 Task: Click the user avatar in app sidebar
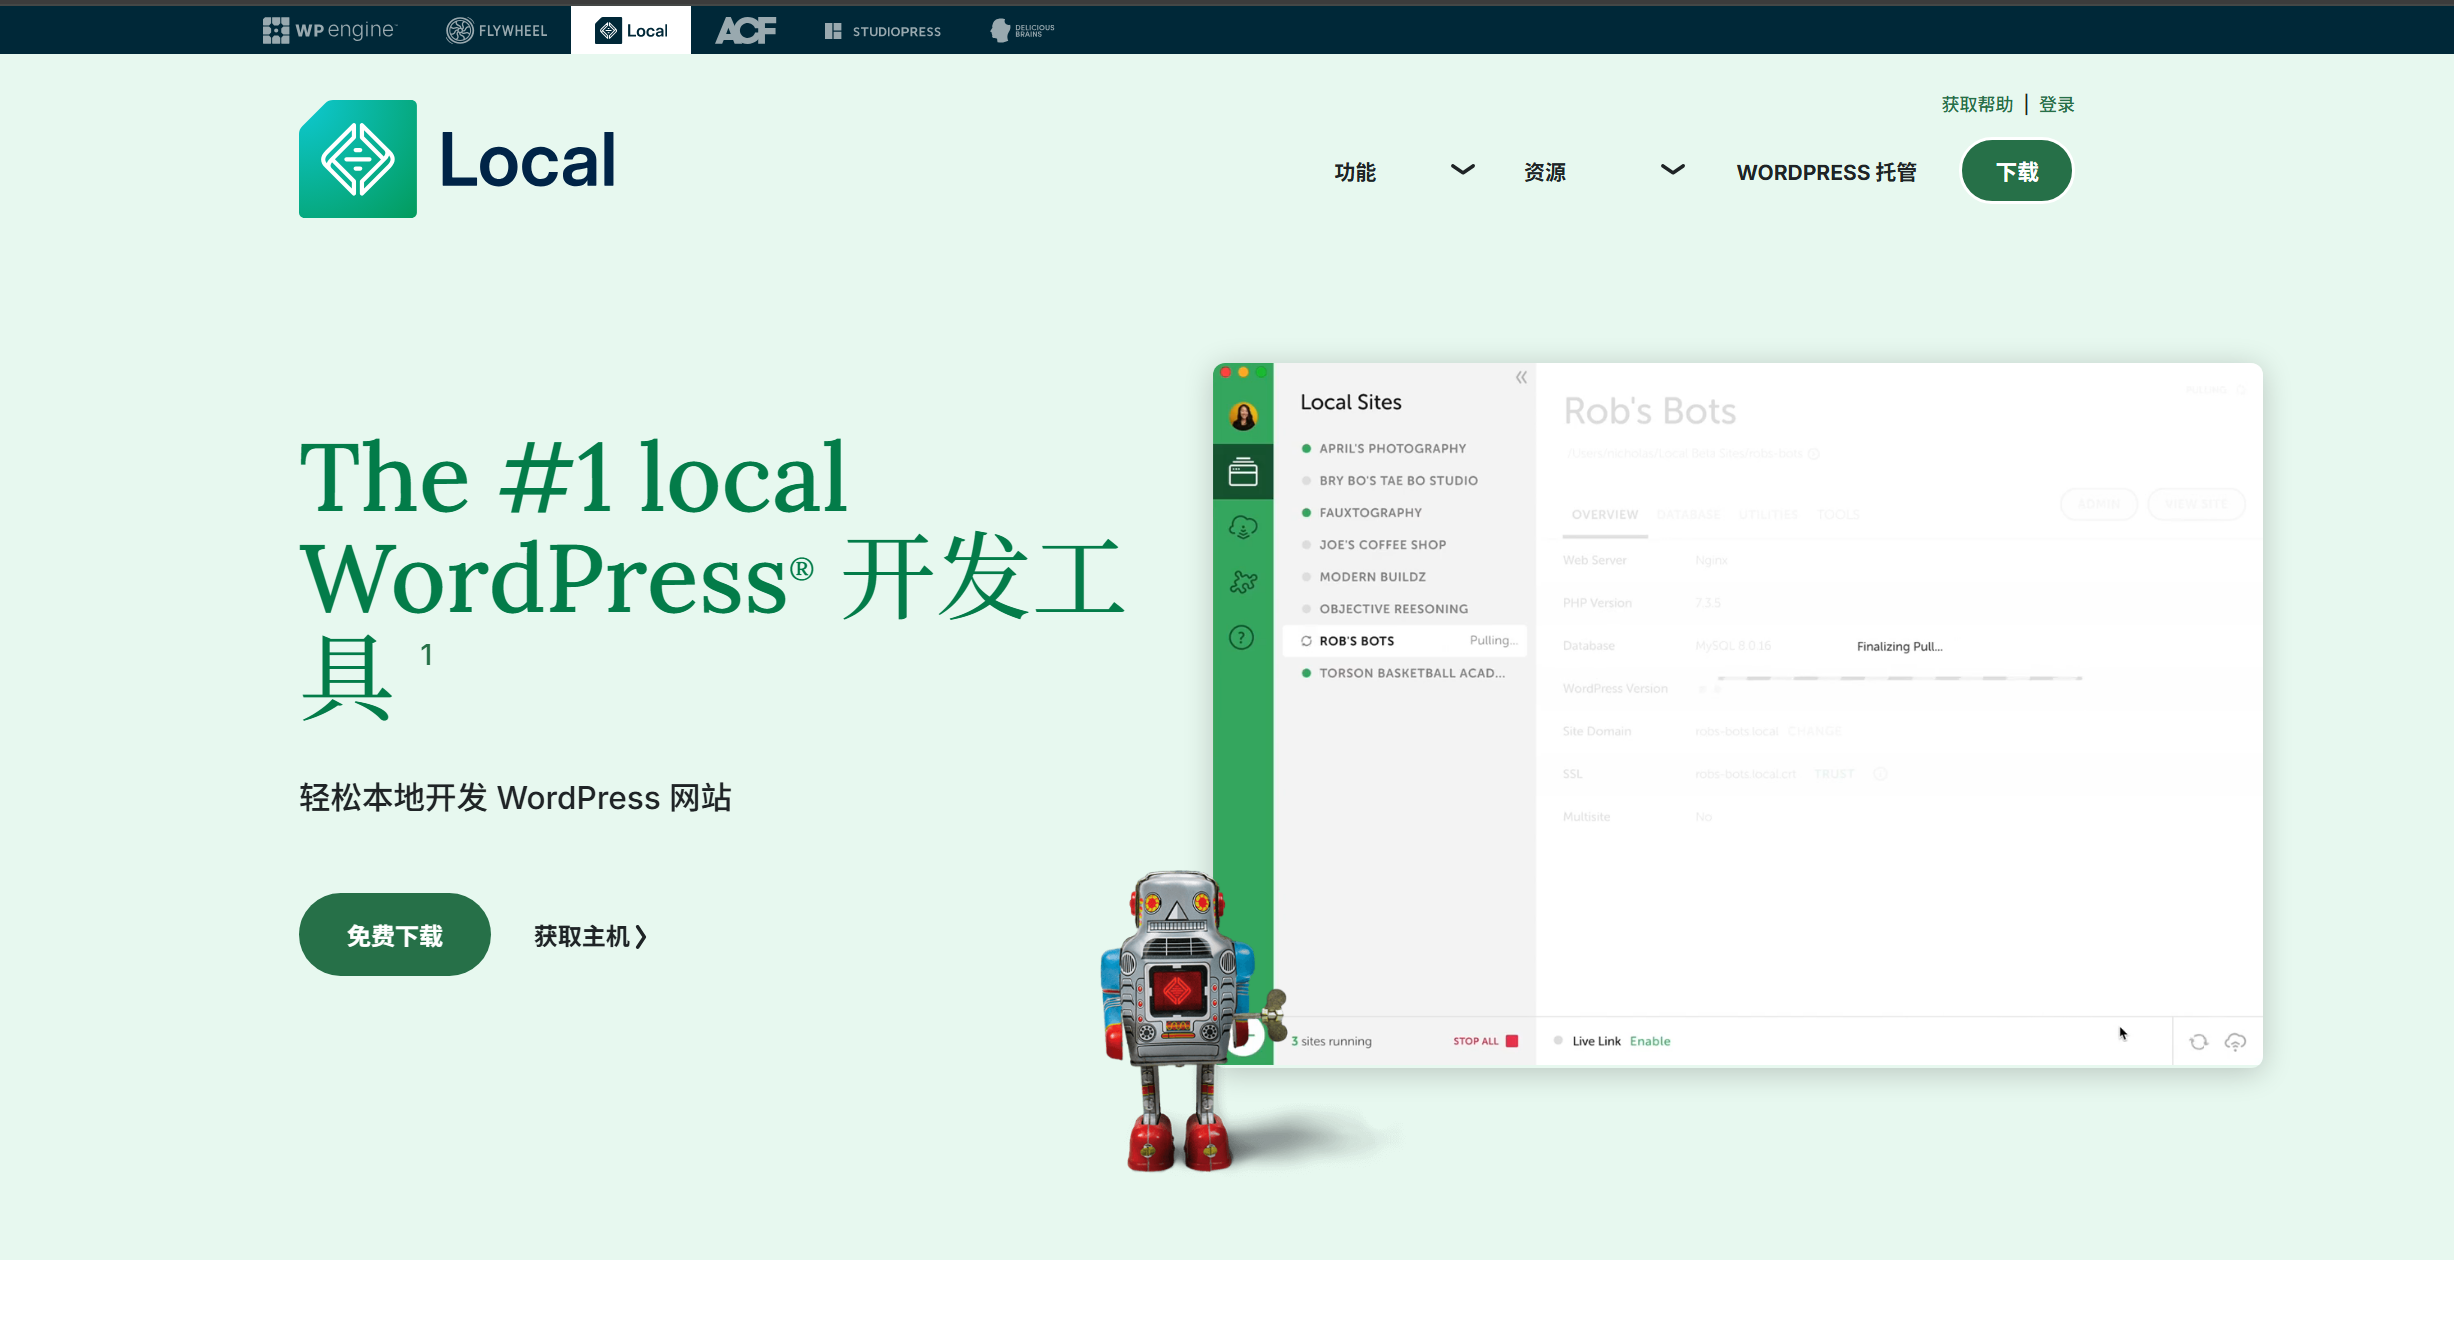pos(1243,416)
